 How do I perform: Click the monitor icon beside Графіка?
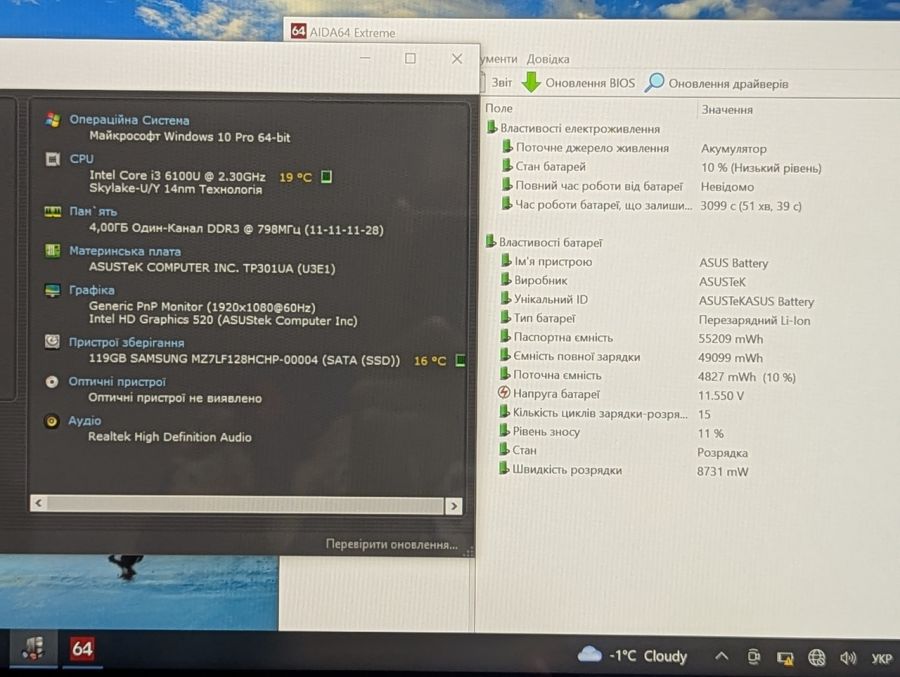52,290
